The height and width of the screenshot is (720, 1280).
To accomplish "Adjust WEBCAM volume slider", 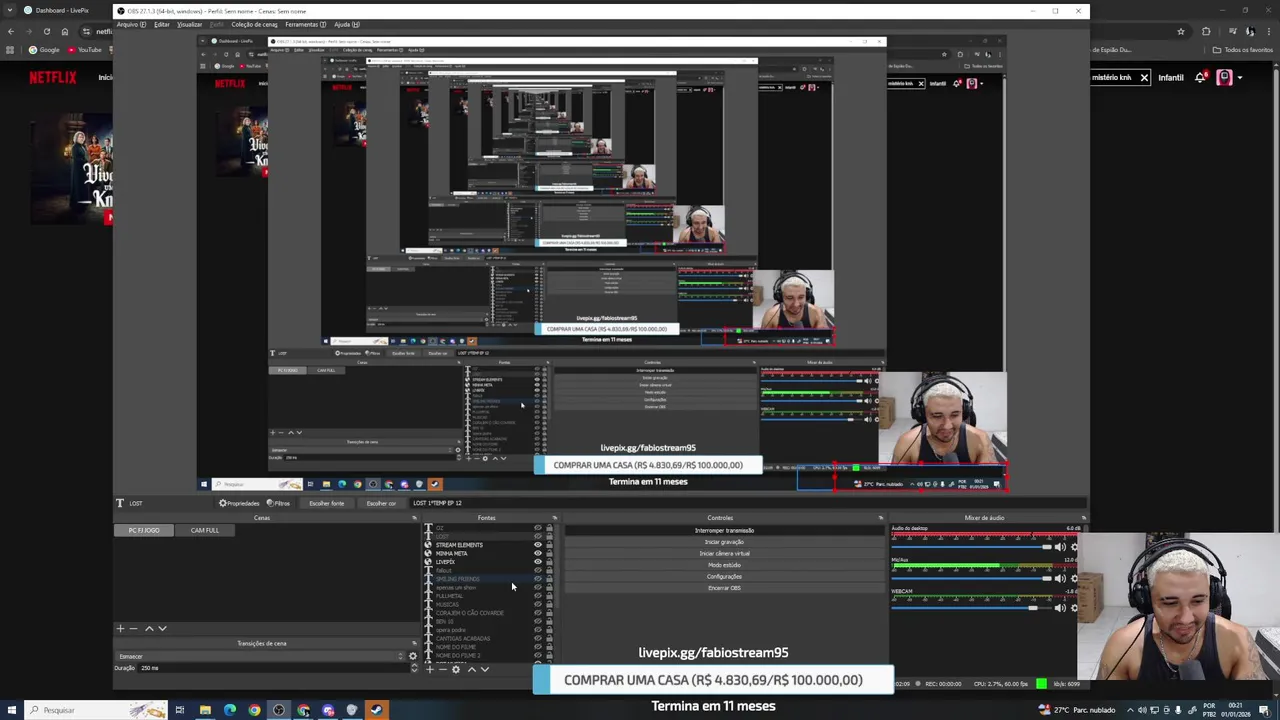I will (x=972, y=608).
